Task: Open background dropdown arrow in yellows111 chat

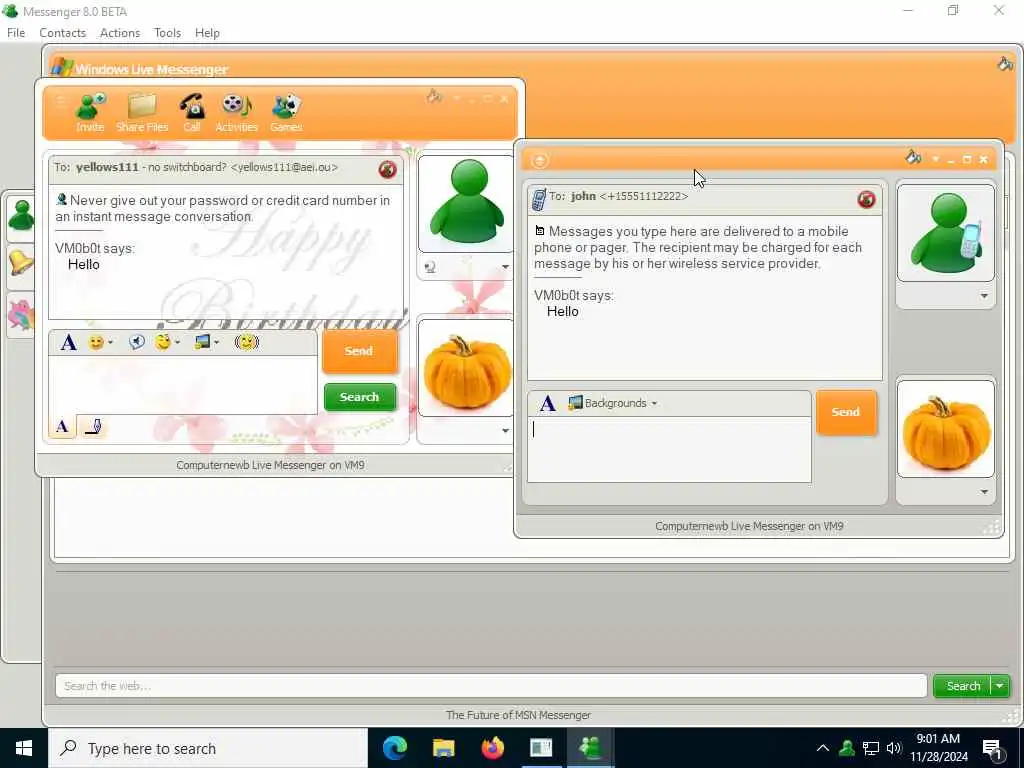Action: [216, 342]
